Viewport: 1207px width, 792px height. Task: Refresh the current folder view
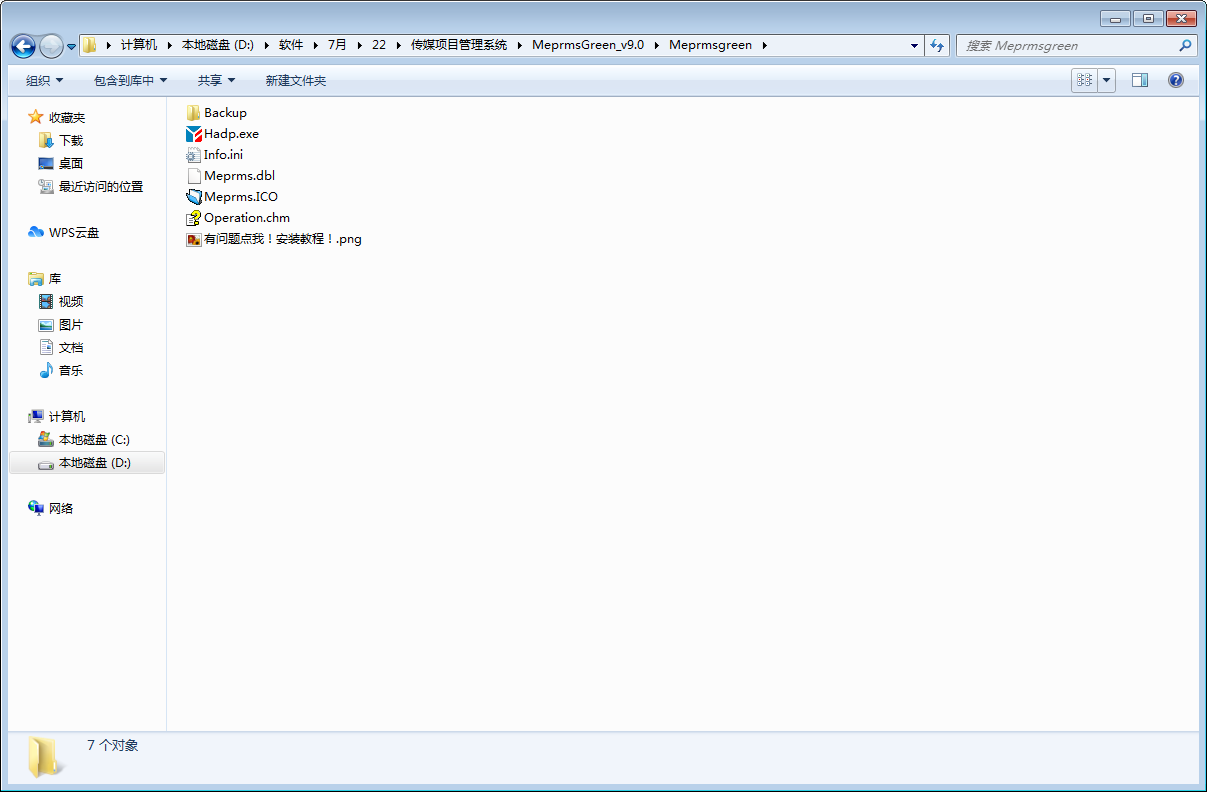(937, 45)
